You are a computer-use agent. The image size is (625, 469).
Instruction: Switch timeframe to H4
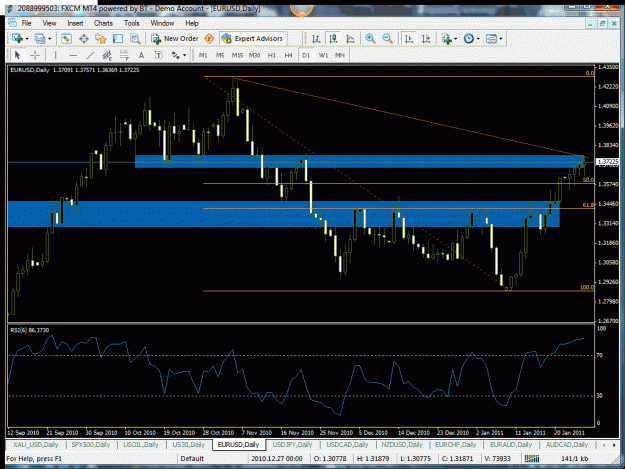click(289, 55)
